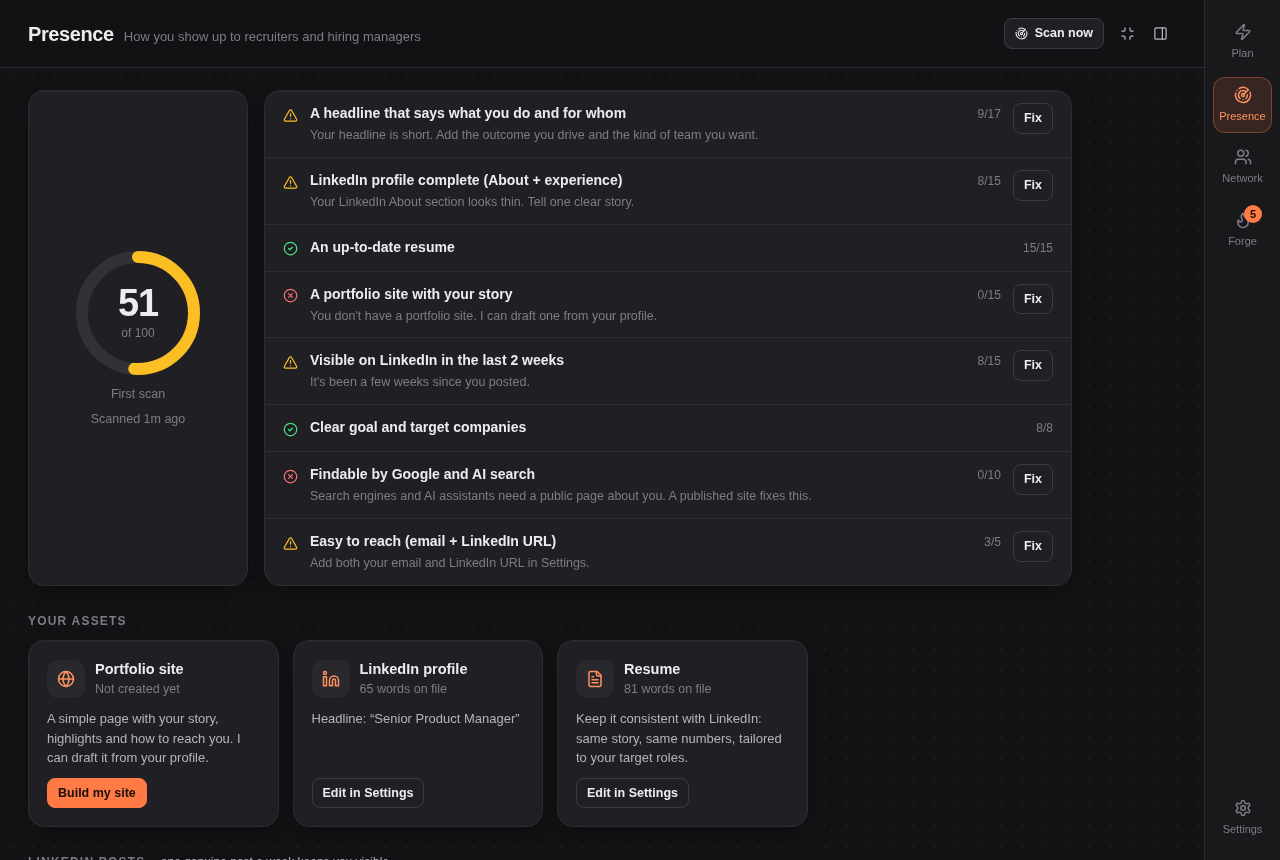Fix the headline item
This screenshot has height=860, width=1280.
[1033, 118]
